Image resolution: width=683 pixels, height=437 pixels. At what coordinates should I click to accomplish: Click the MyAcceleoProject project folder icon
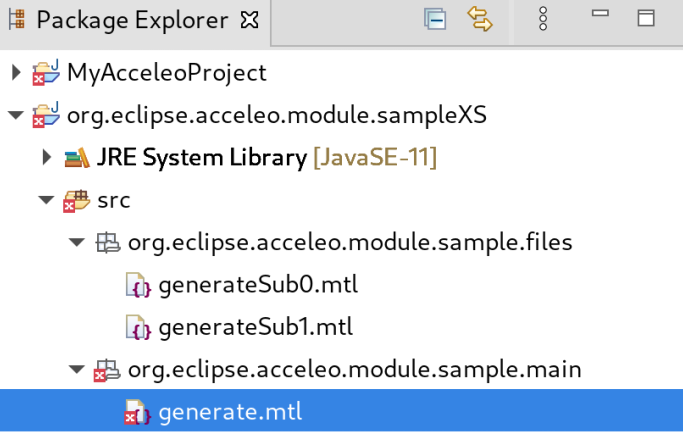coord(46,73)
